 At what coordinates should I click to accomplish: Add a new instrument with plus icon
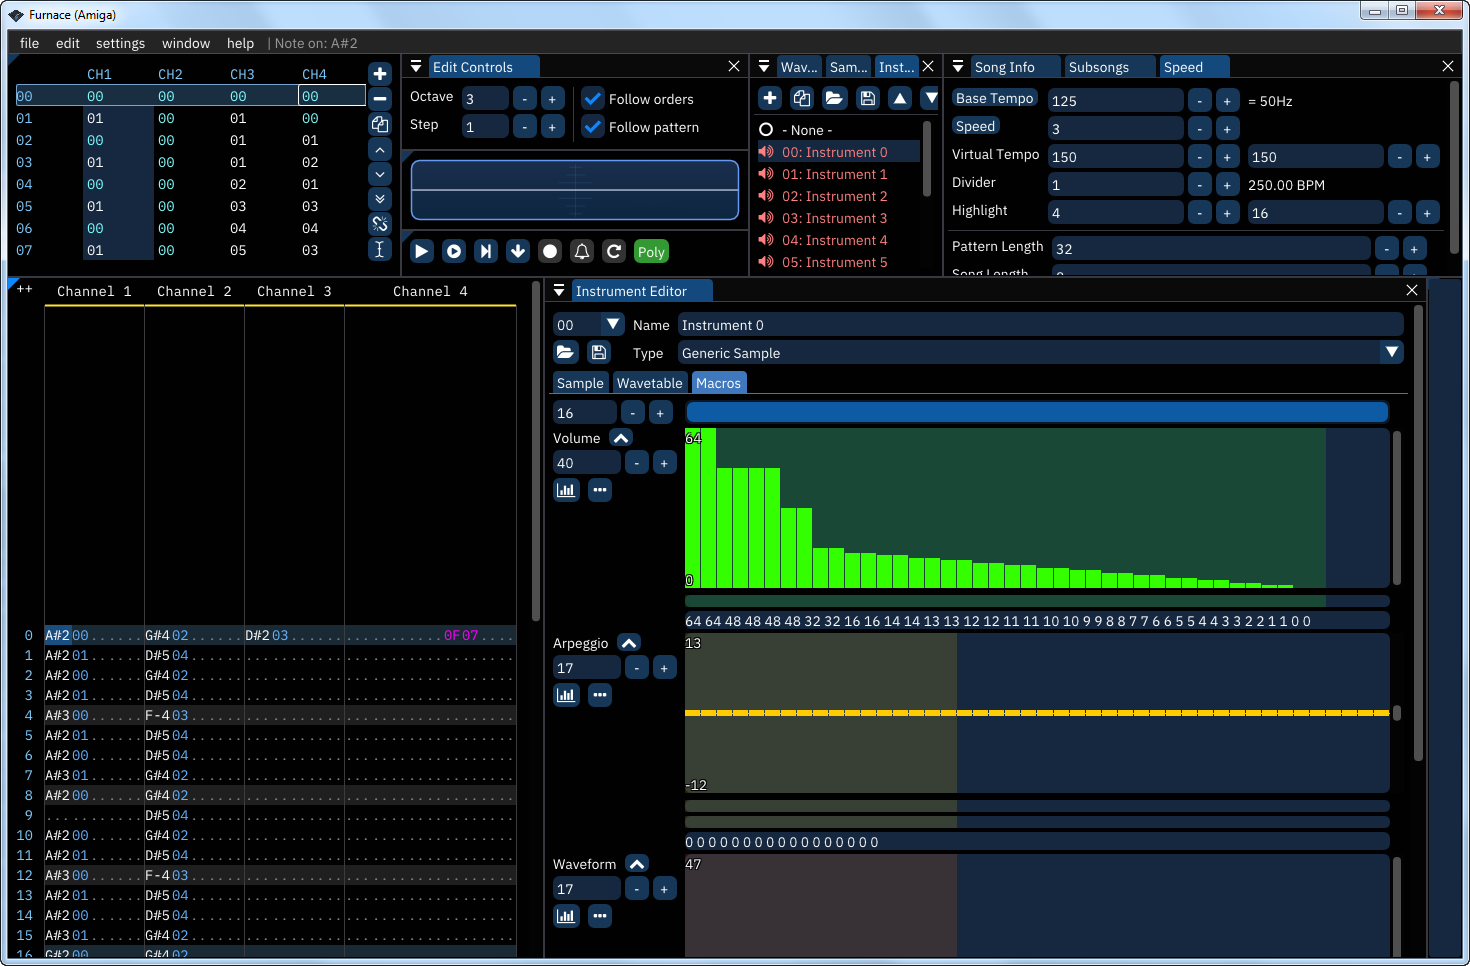(770, 98)
